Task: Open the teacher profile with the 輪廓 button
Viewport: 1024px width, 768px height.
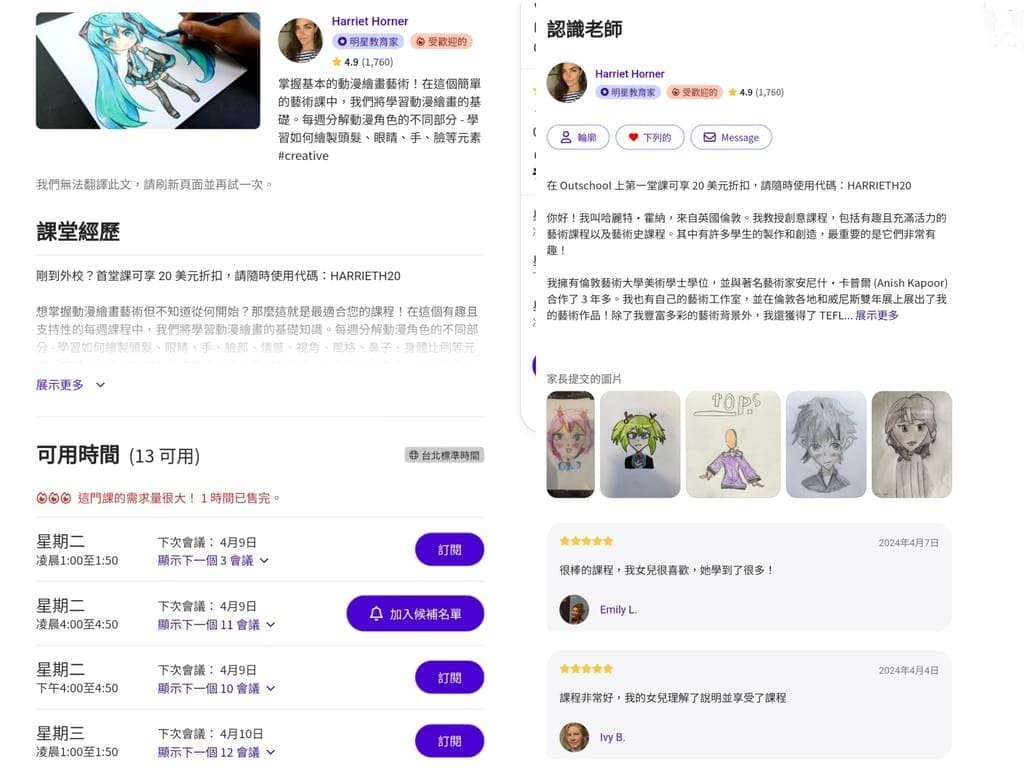Action: coord(578,137)
